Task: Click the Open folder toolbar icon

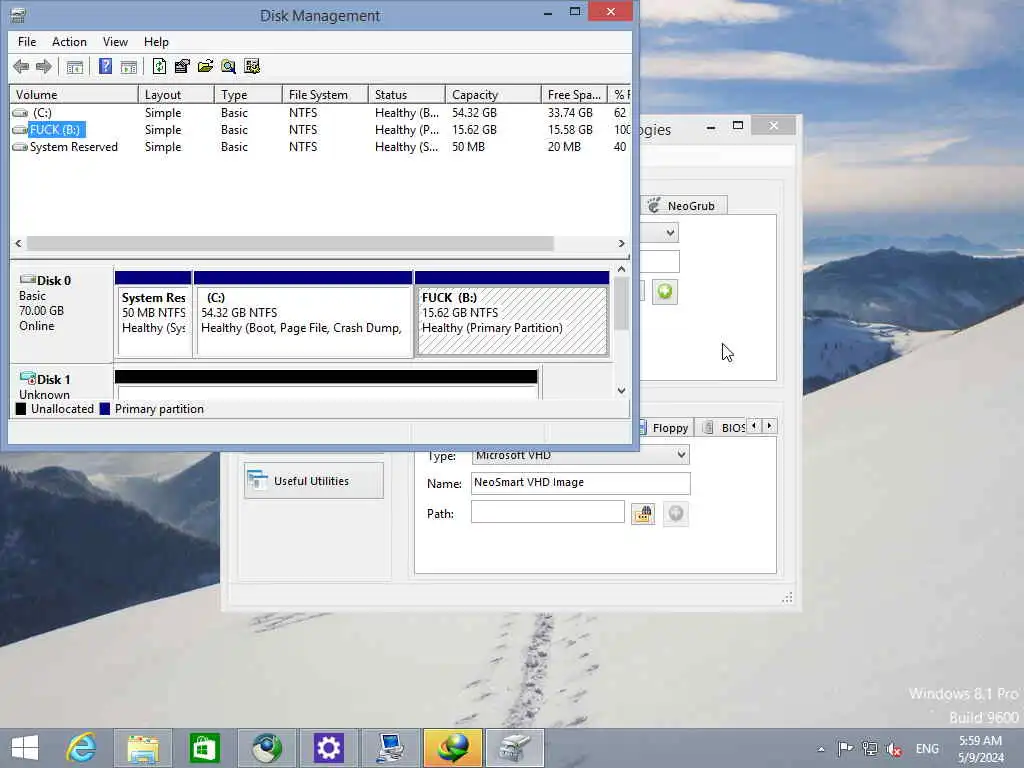Action: coord(205,66)
